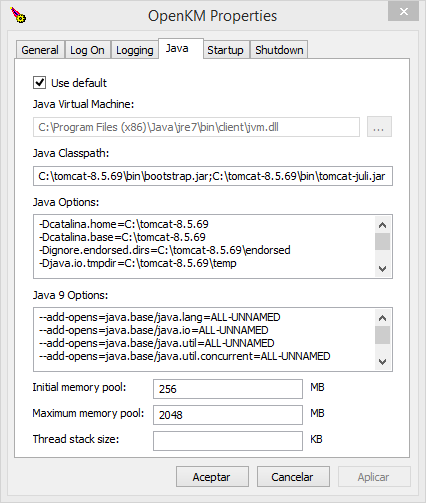426x503 pixels.
Task: Browse for JVM using the ellipsis button
Action: tap(379, 127)
